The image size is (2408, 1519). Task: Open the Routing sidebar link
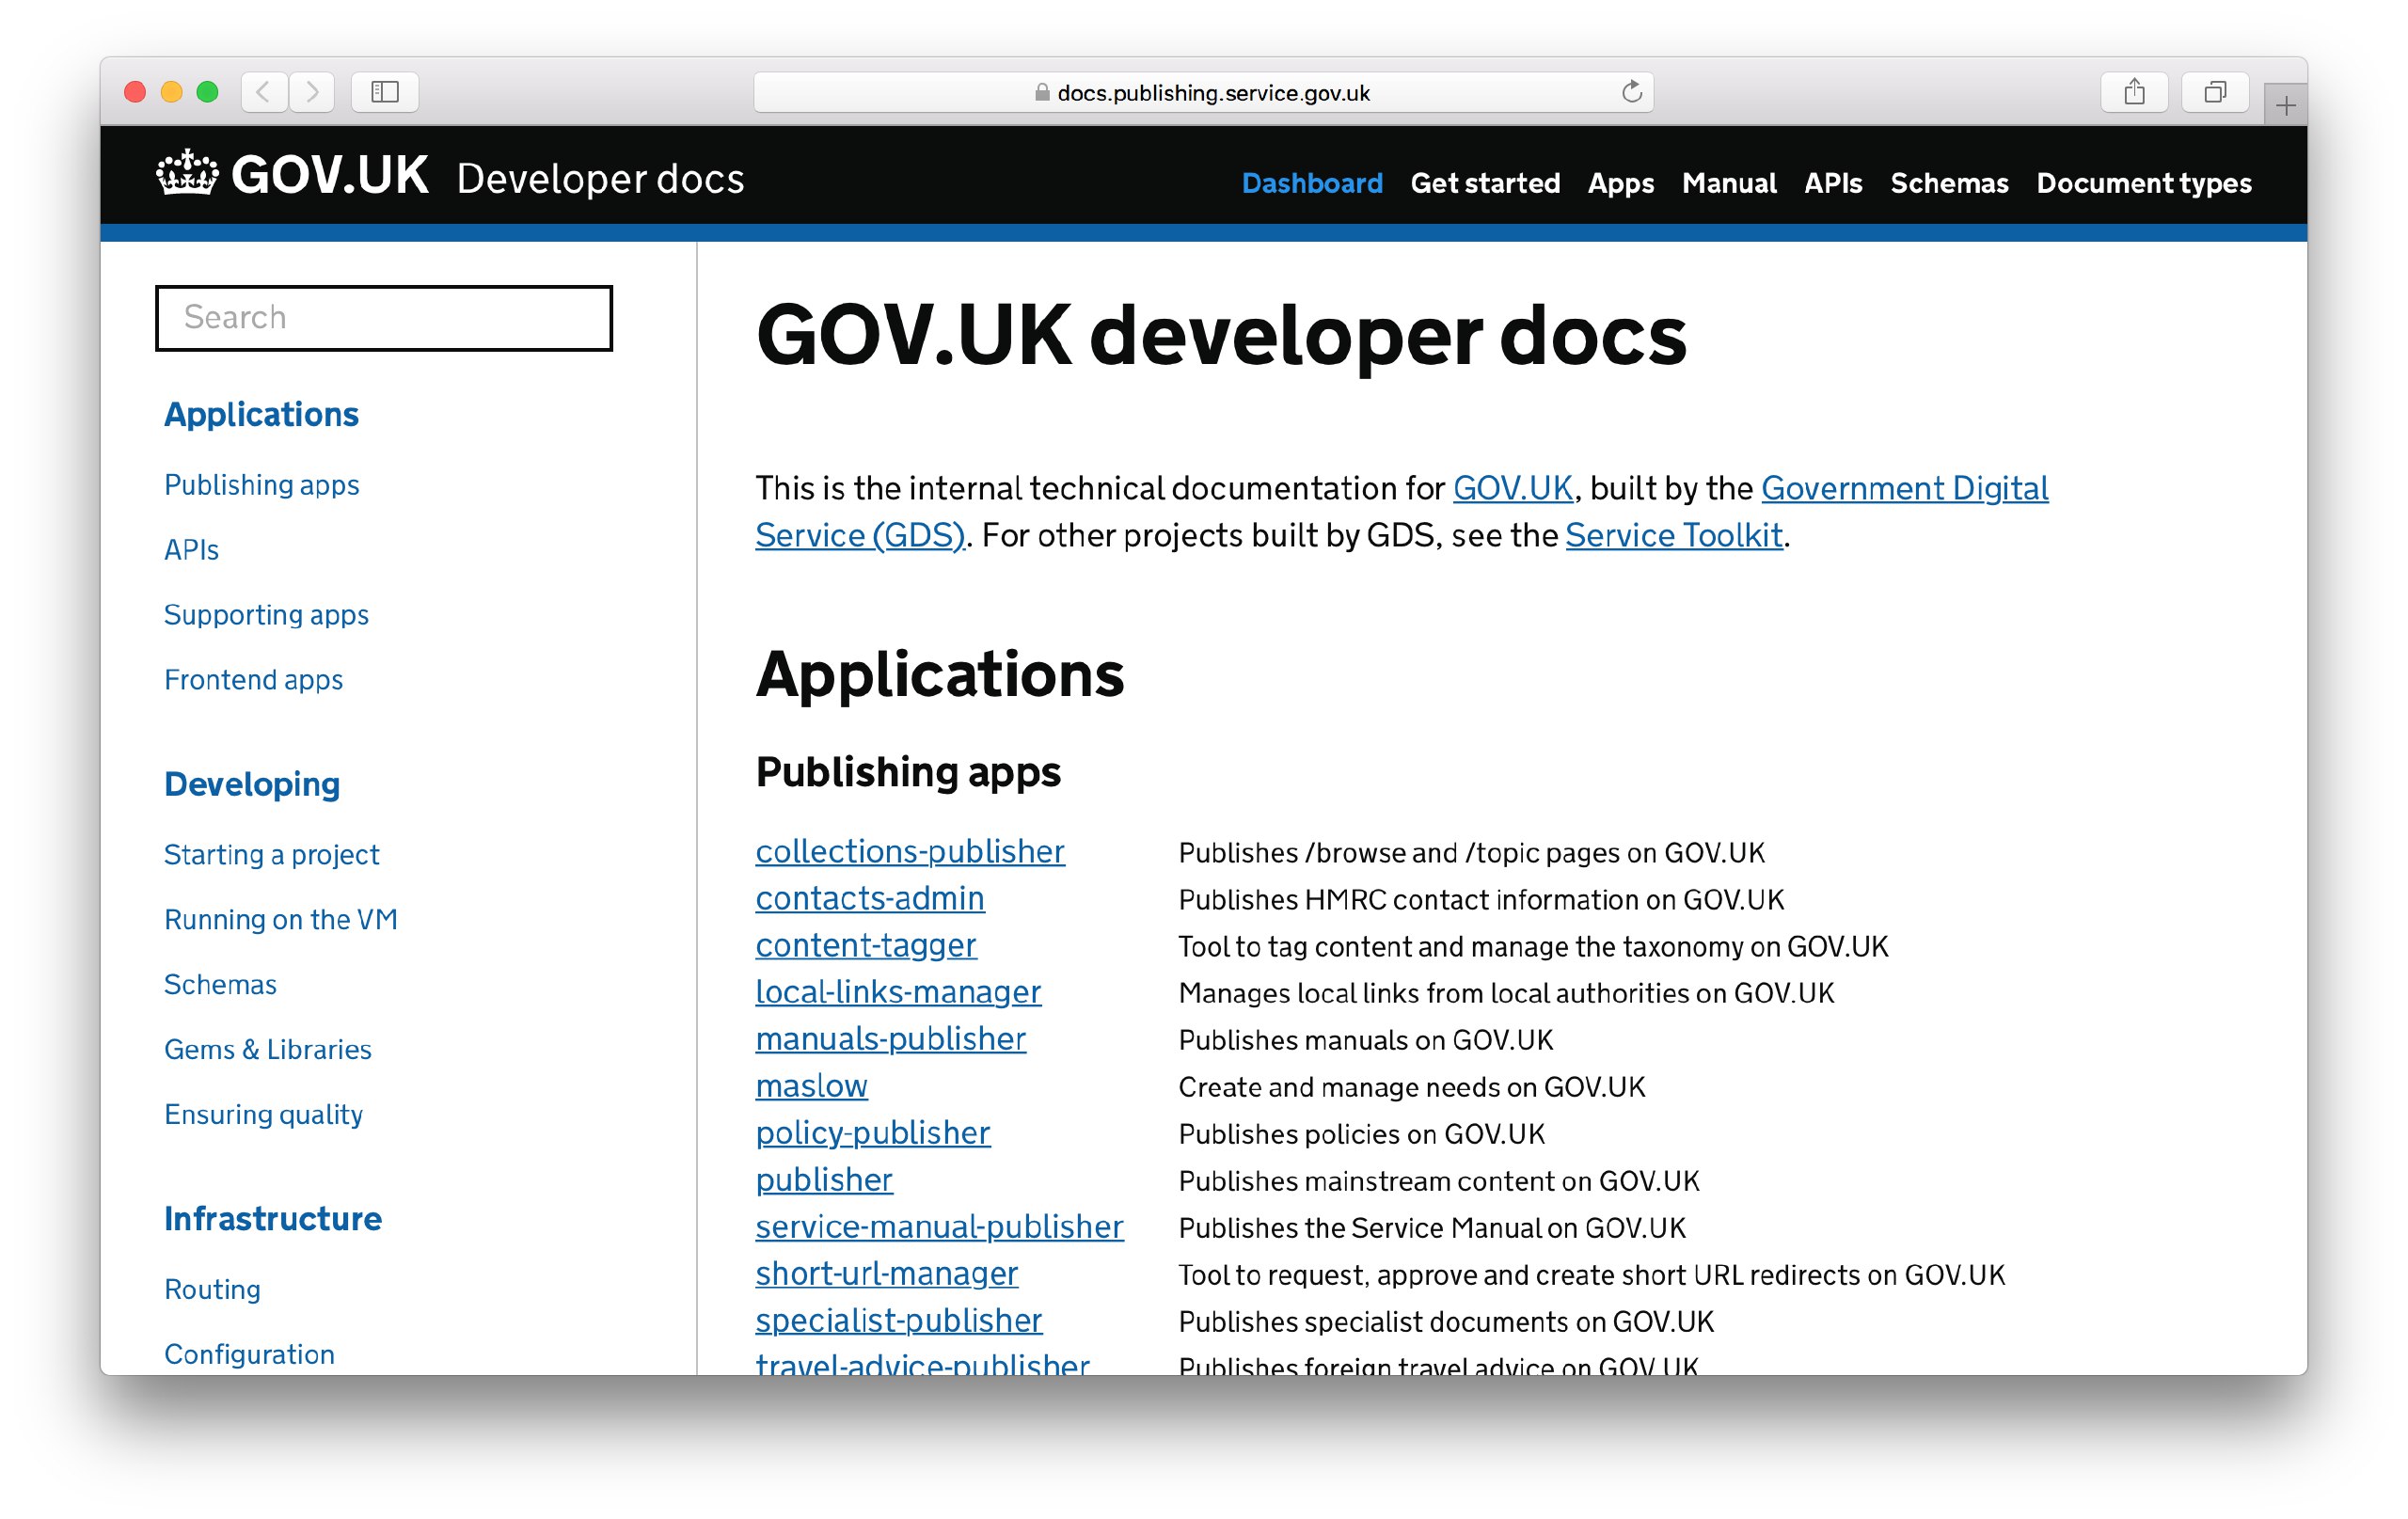pyautogui.click(x=212, y=1290)
